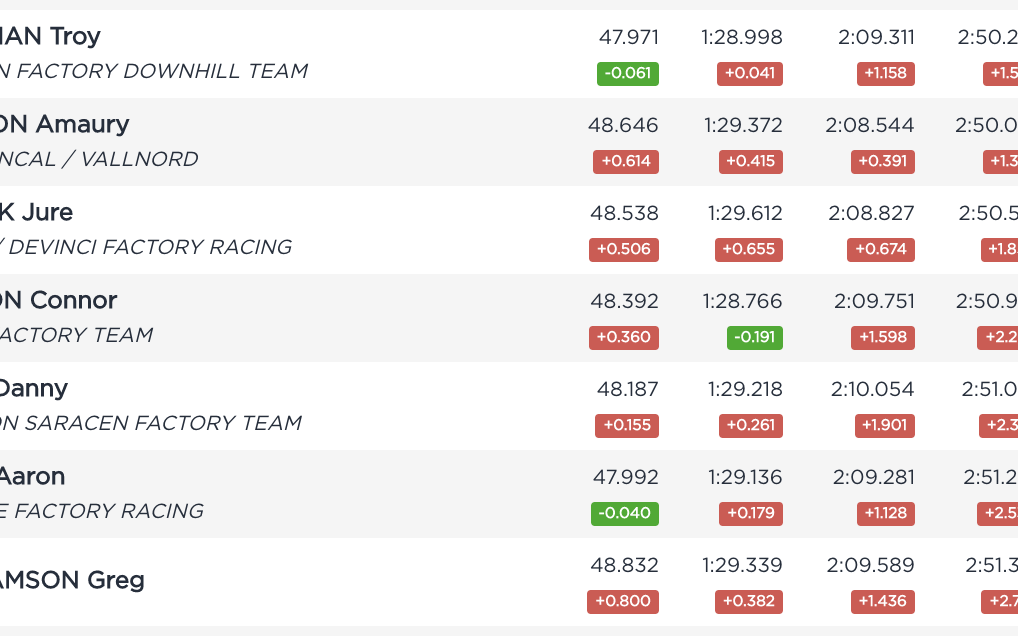1018x636 pixels.
Task: Click the SARACEN FACTORY TEAM team name
Action: (x=151, y=423)
